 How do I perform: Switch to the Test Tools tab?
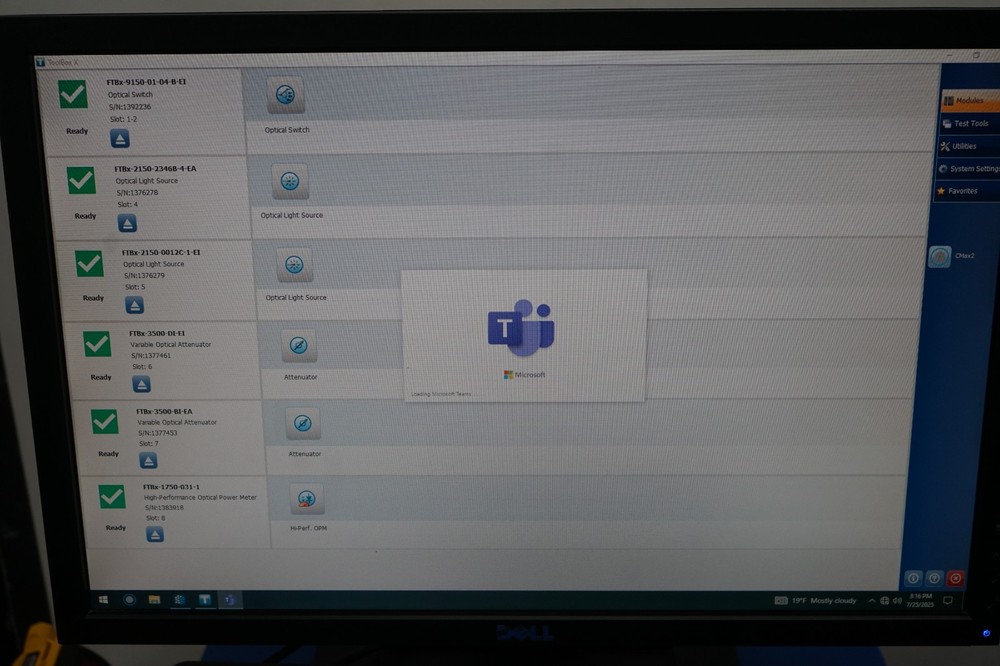[x=969, y=123]
